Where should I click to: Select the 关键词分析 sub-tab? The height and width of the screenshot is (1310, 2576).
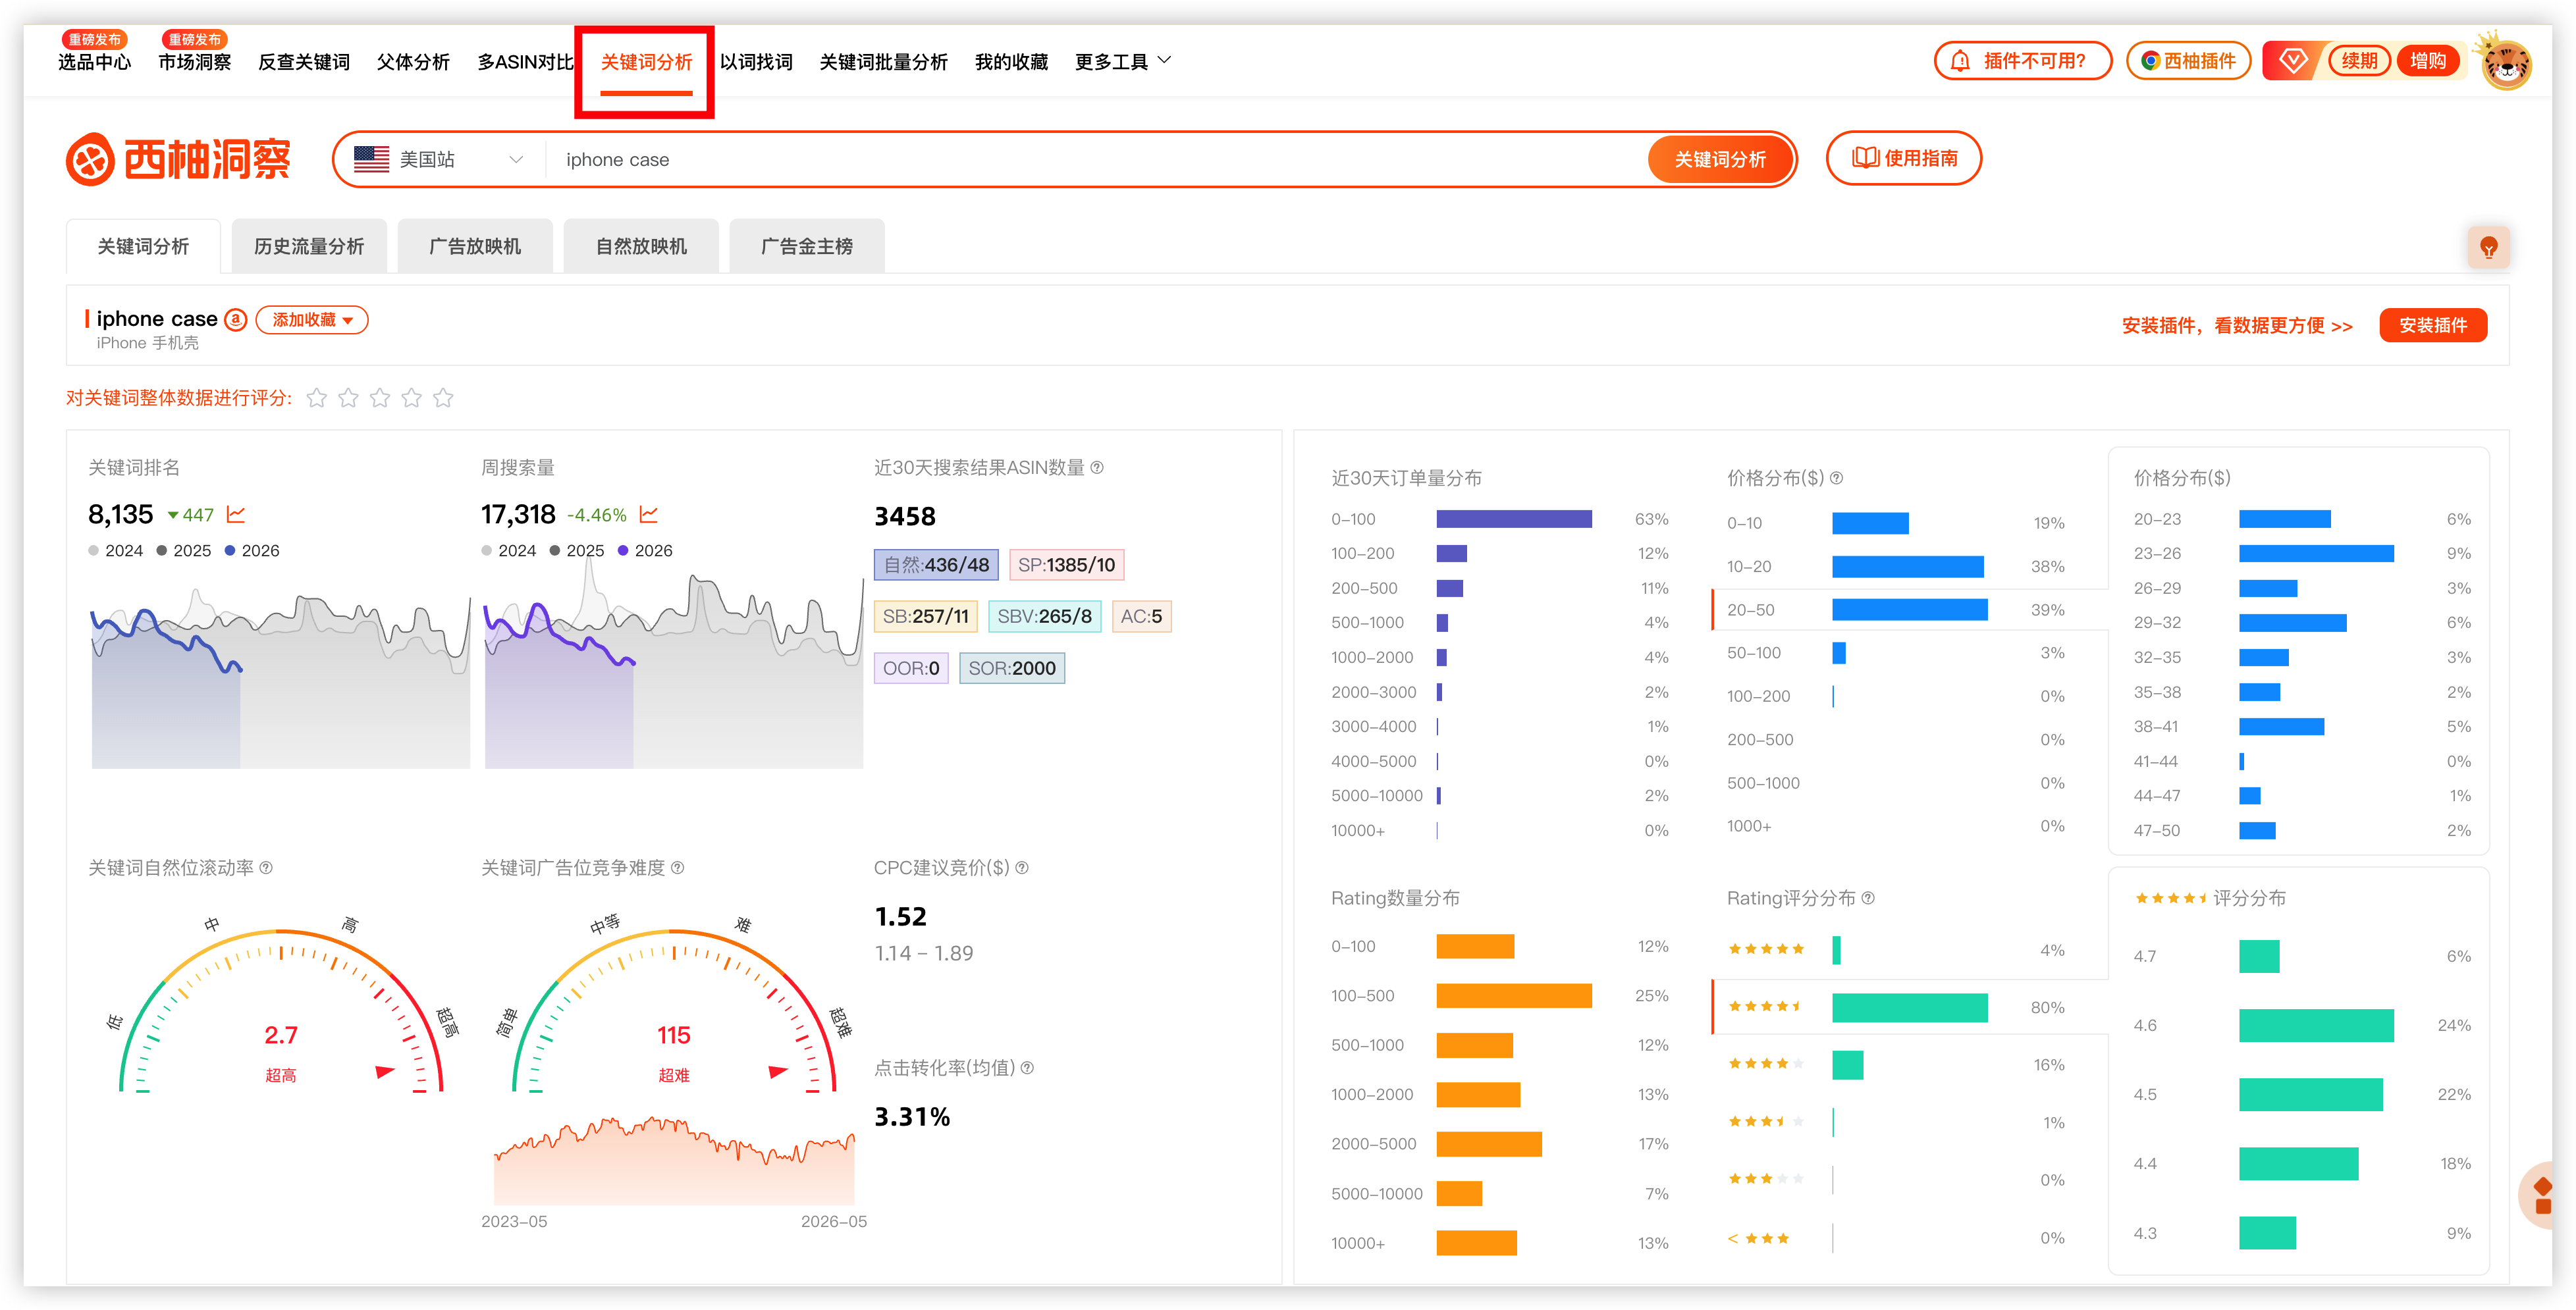pos(143,246)
